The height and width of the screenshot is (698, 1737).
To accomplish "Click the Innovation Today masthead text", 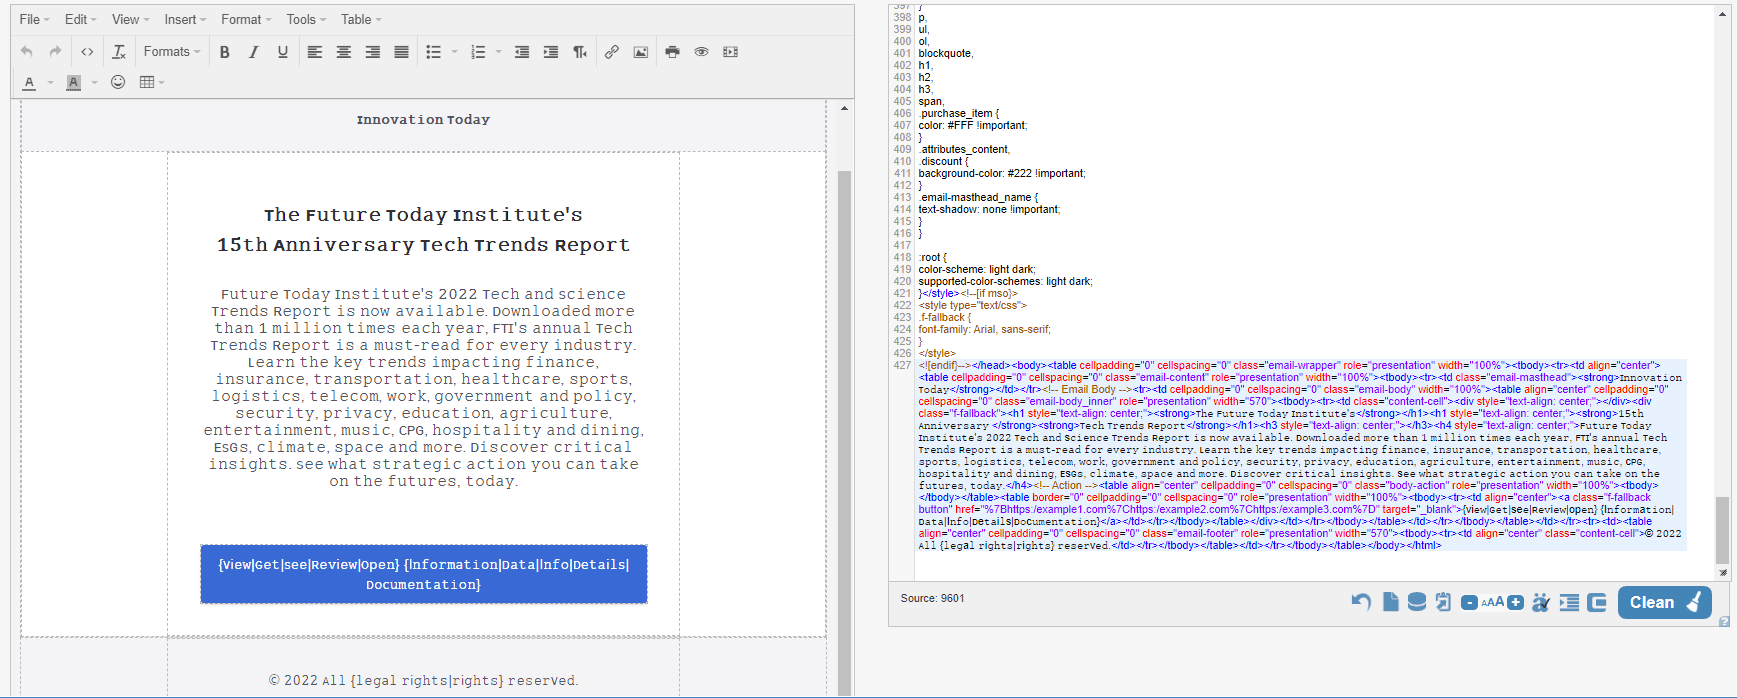I will [423, 119].
